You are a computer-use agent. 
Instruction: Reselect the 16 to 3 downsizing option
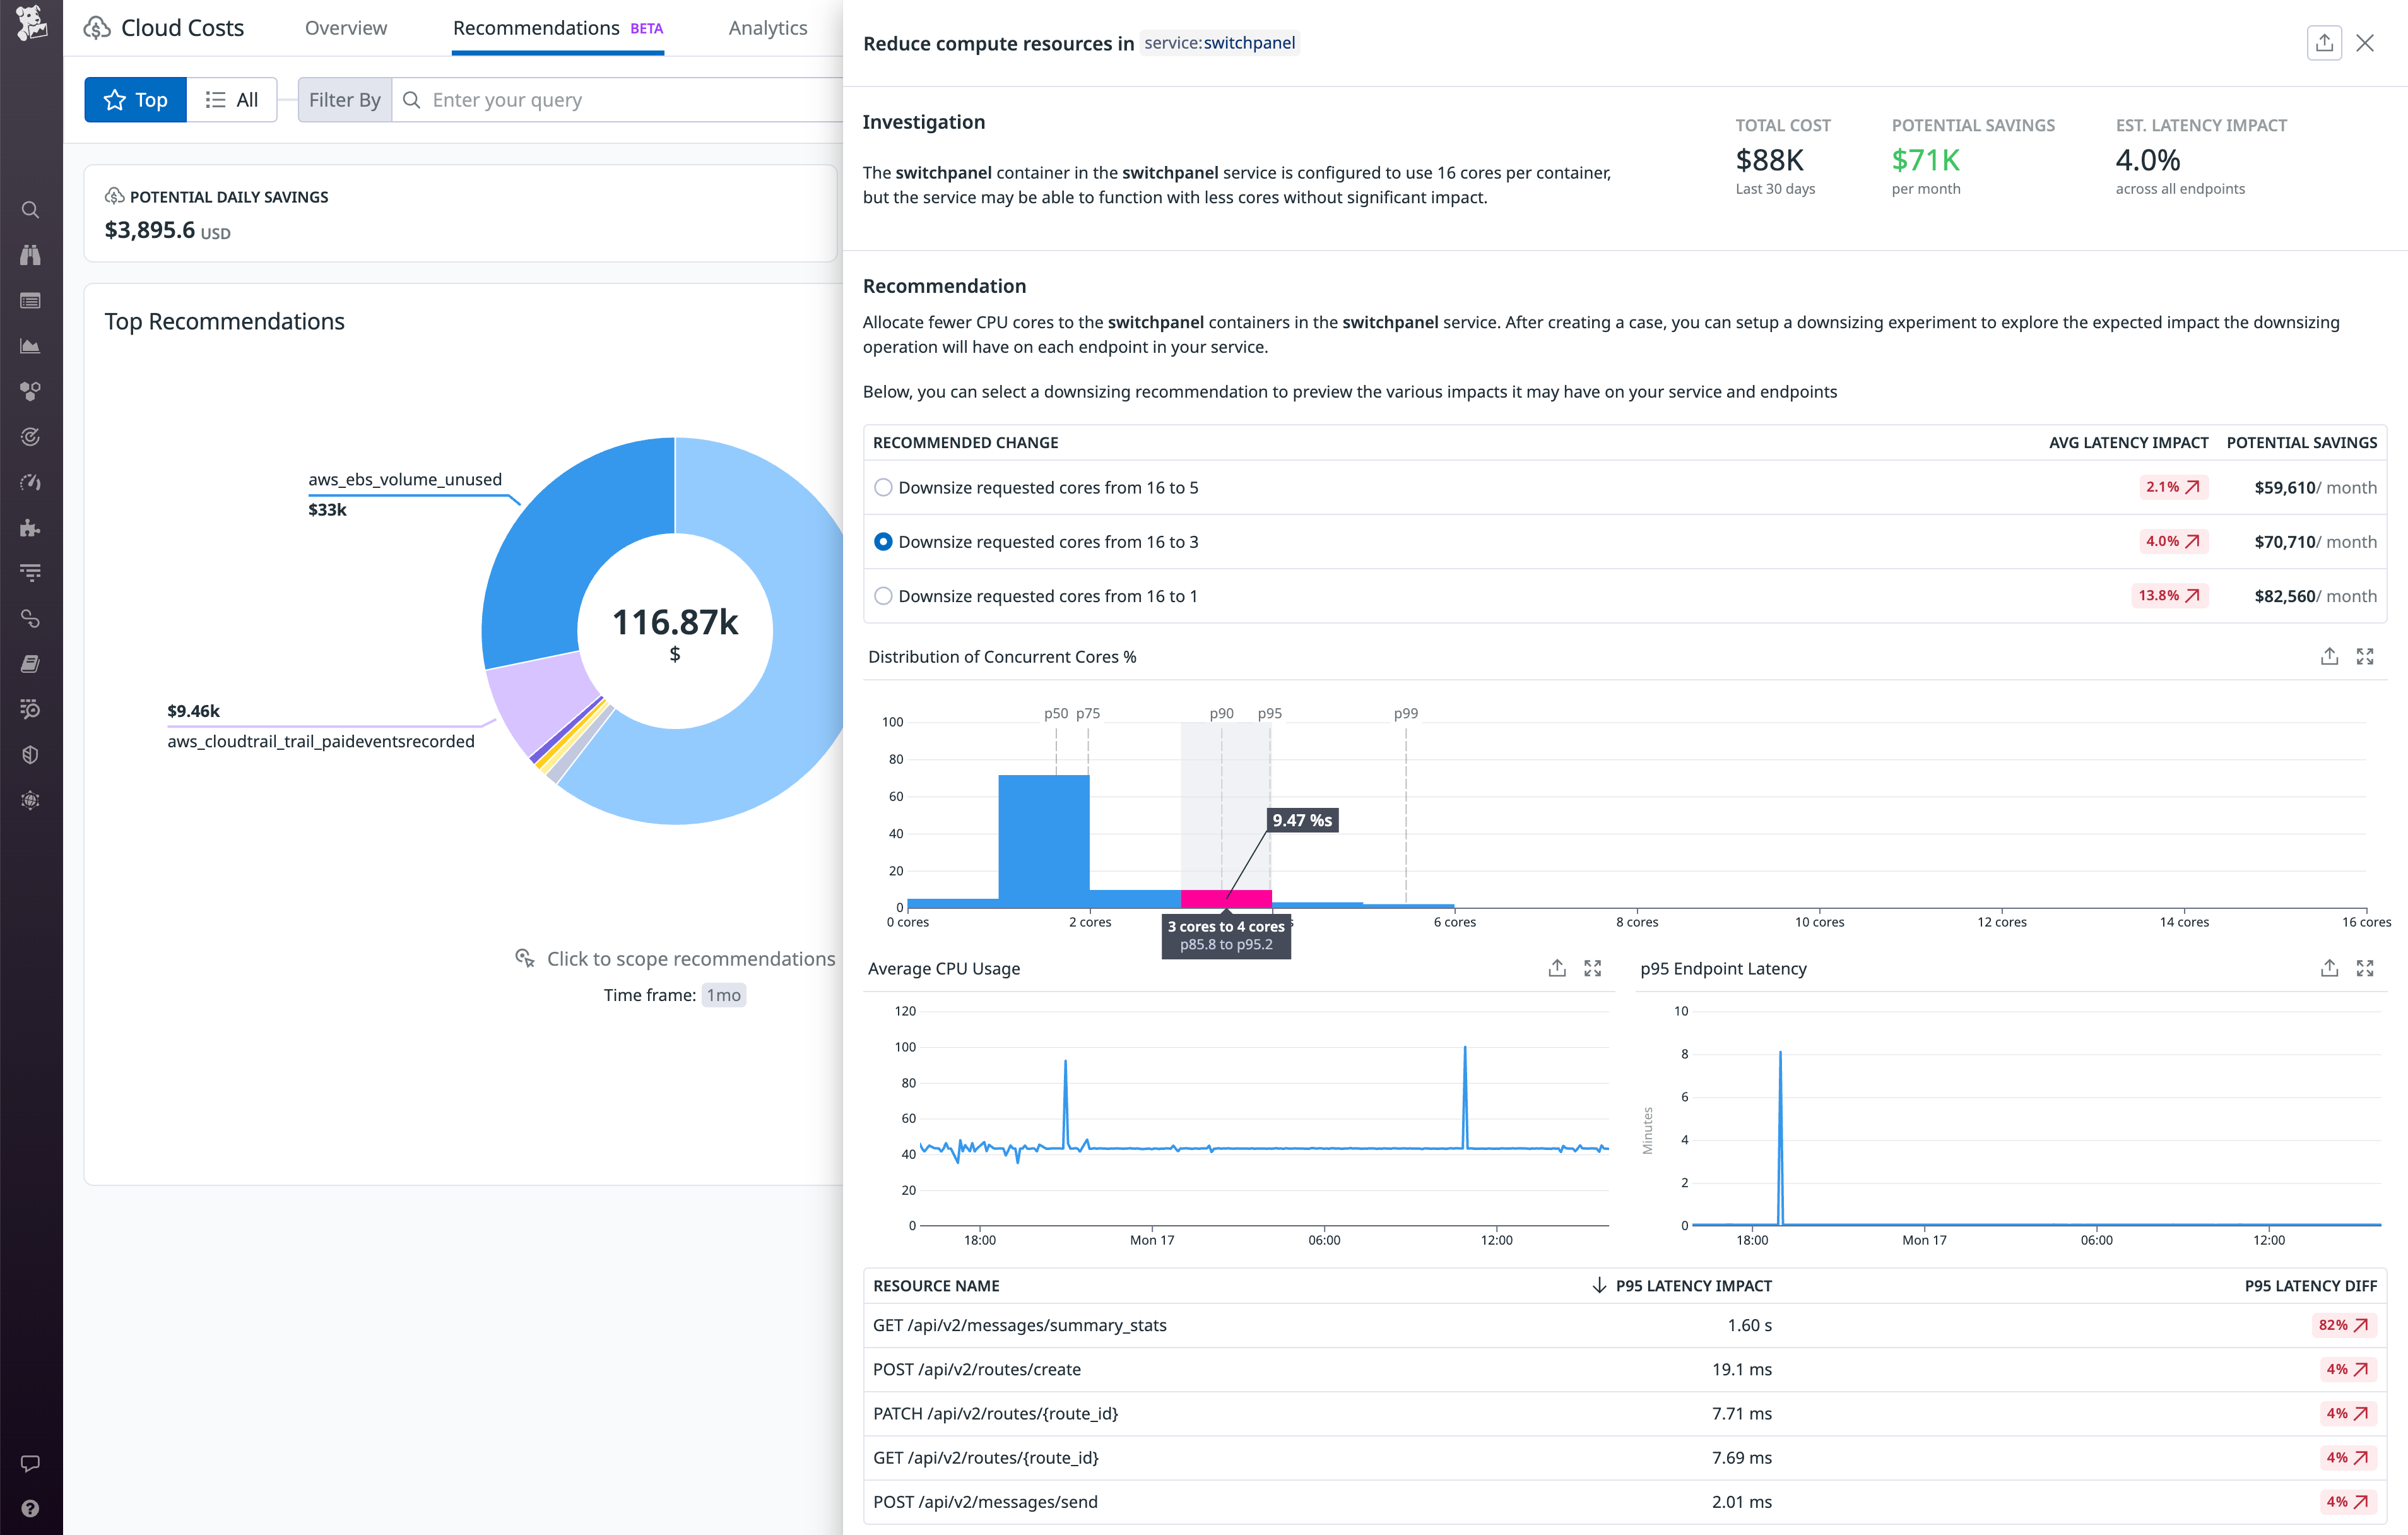[884, 541]
